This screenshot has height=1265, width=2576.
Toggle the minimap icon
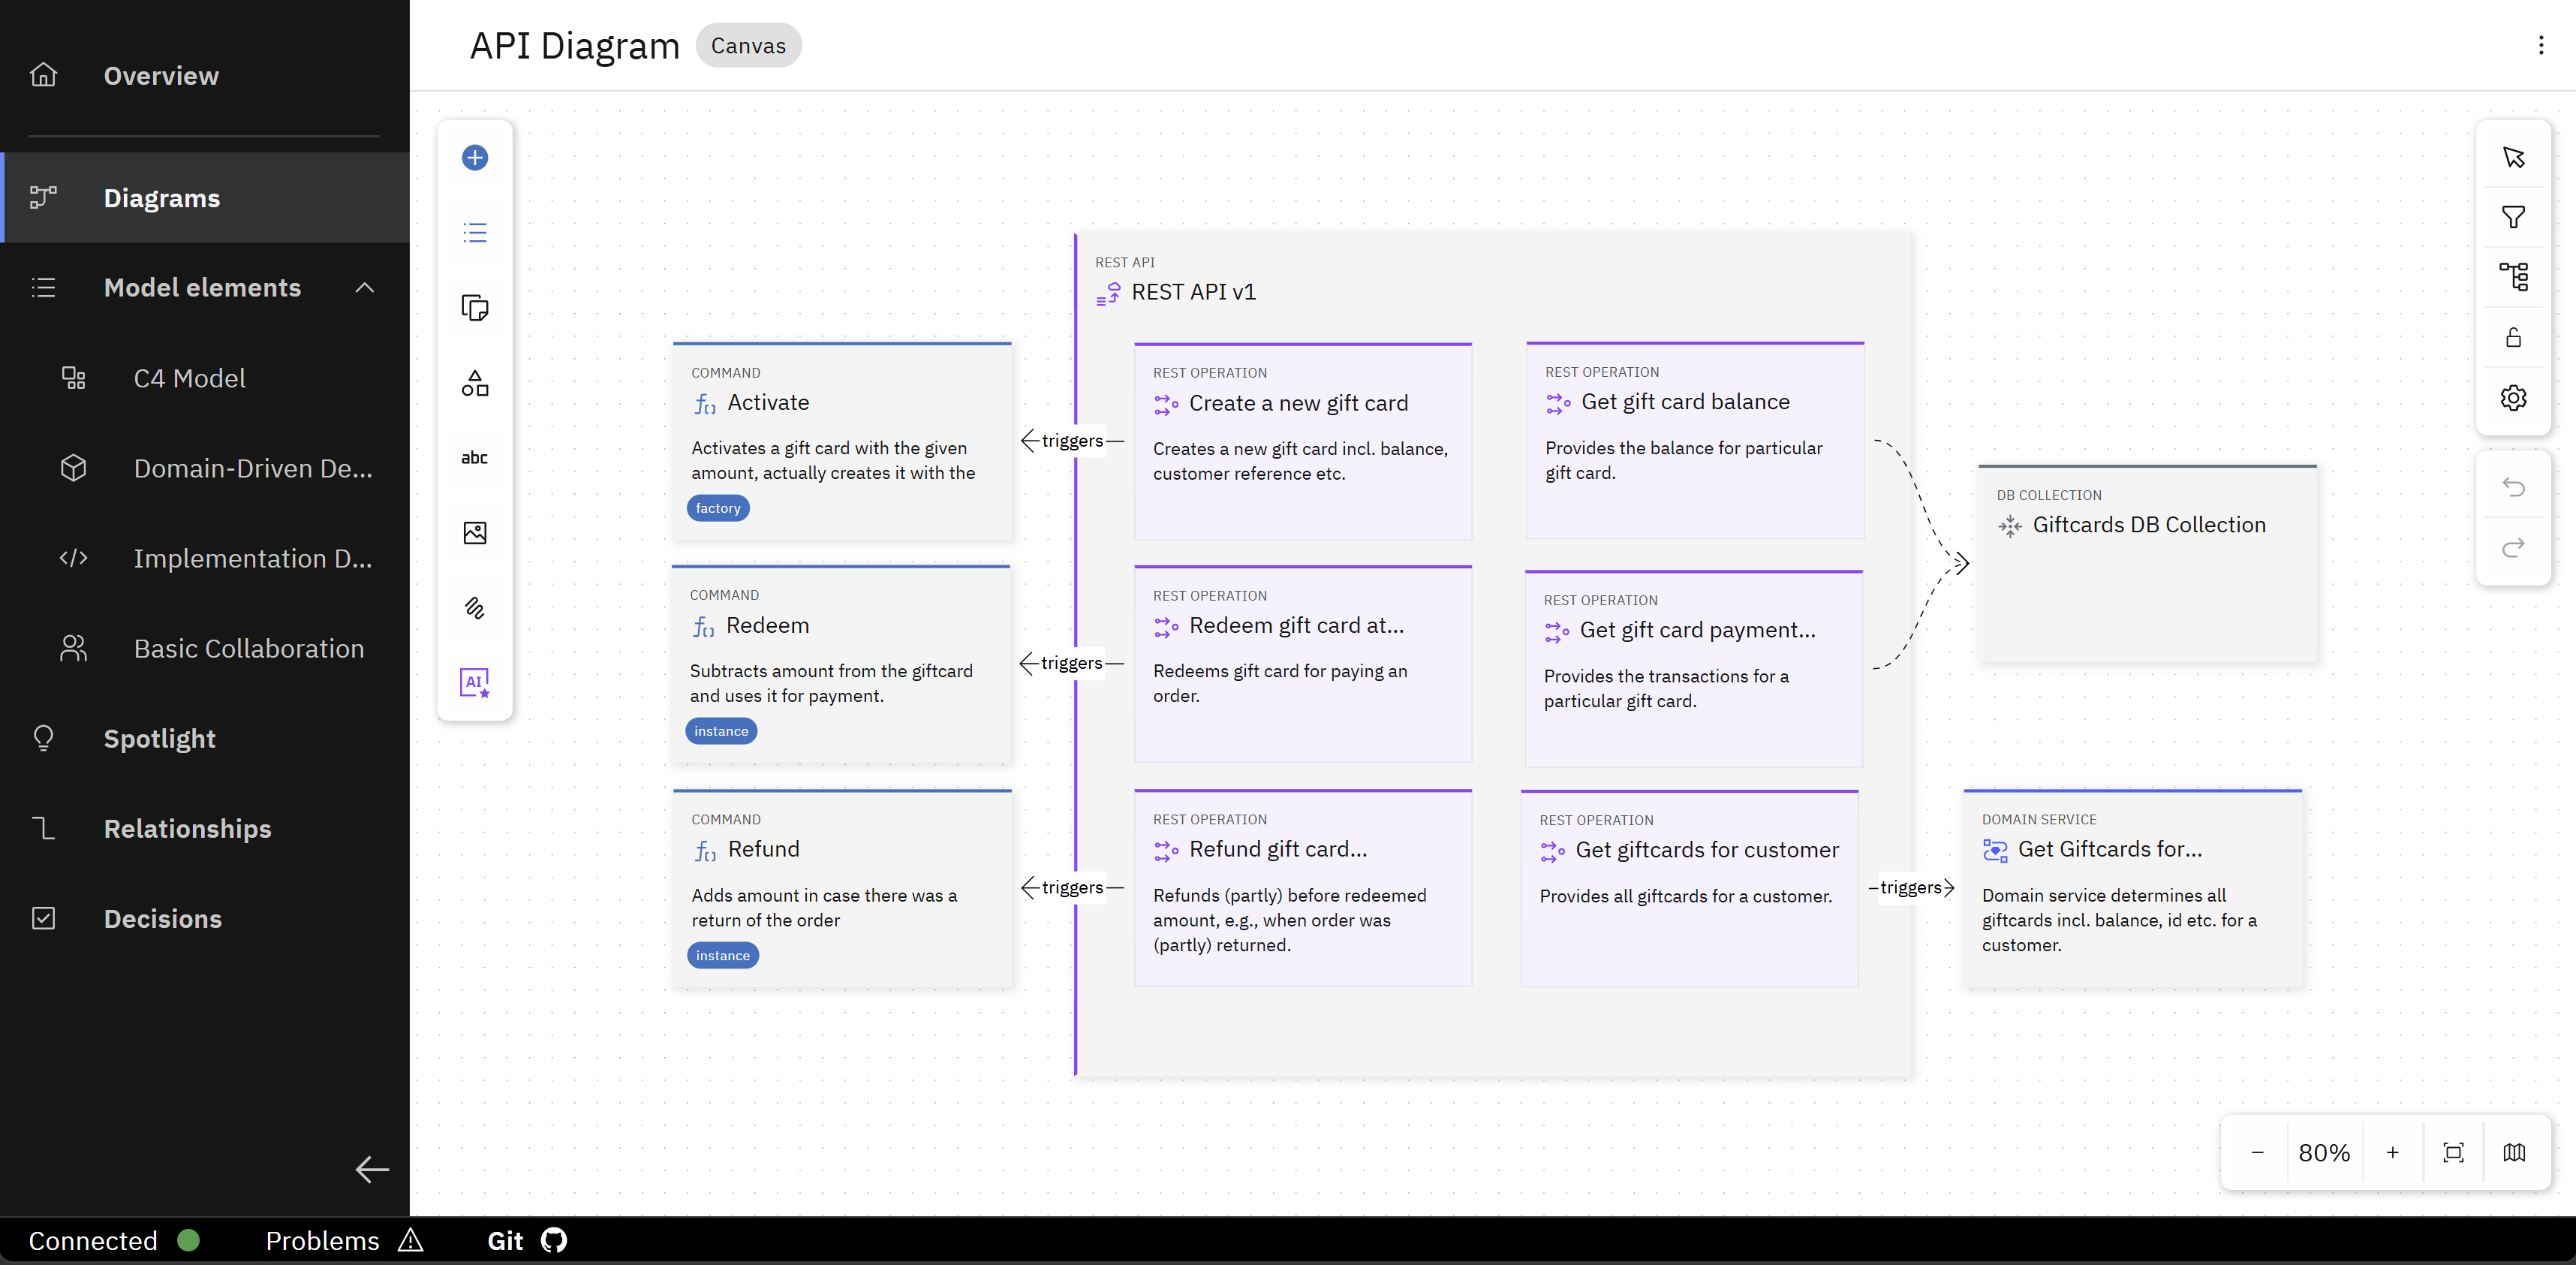pyautogui.click(x=2515, y=1153)
